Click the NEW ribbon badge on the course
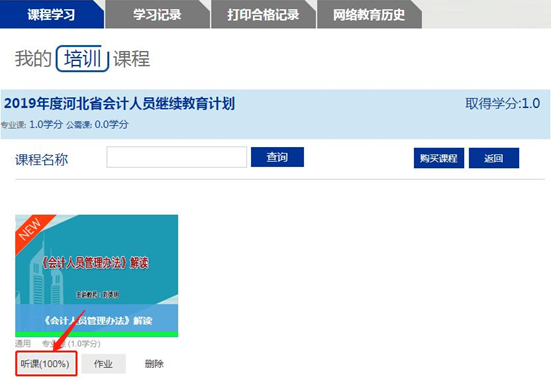This screenshot has height=388, width=551. click(31, 229)
